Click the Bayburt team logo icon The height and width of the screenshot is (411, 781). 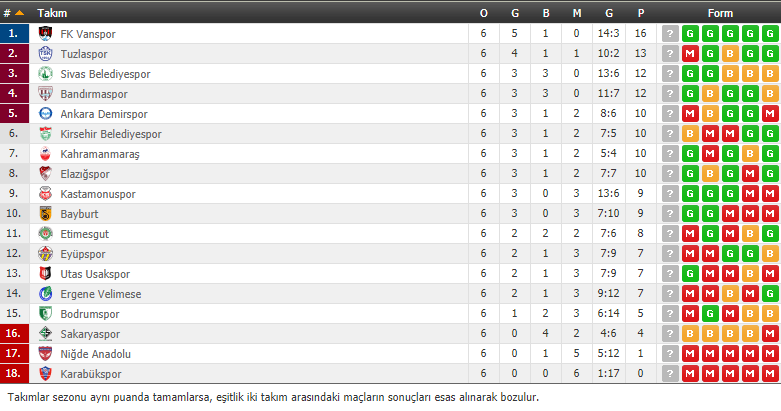pos(45,213)
